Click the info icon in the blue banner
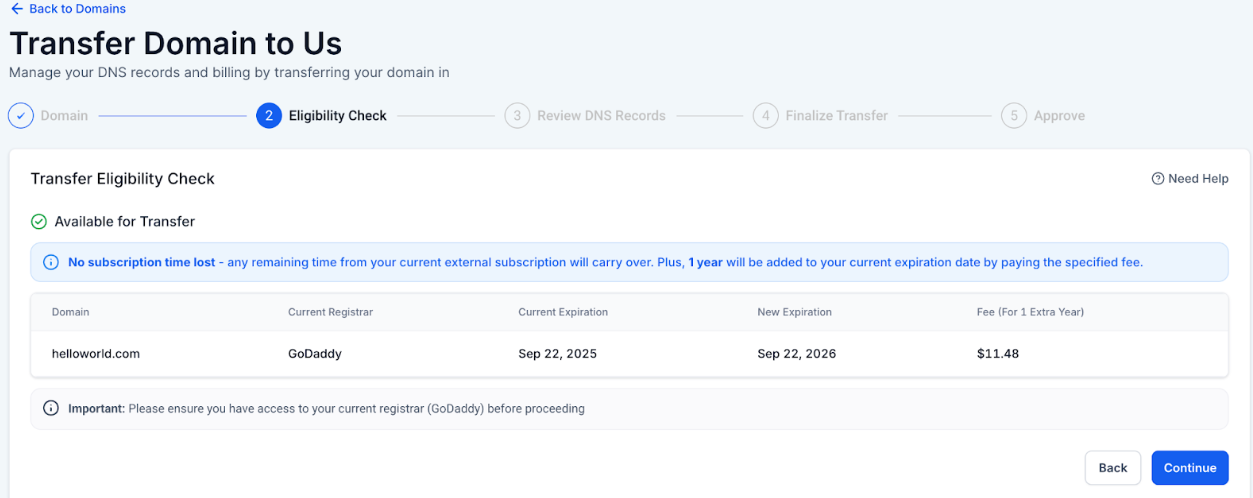1253x498 pixels. tap(51, 263)
